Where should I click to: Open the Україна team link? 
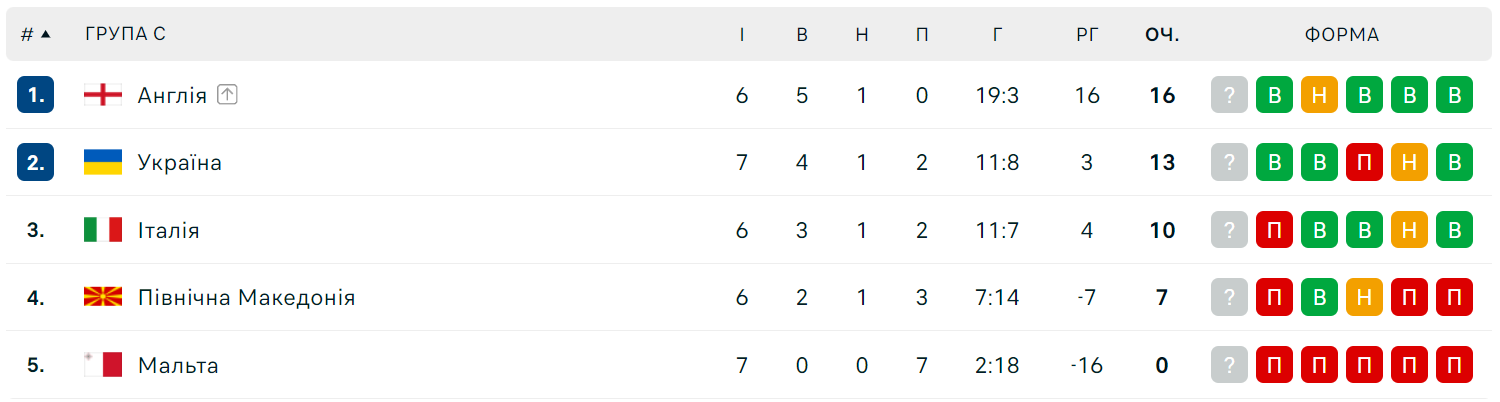180,162
